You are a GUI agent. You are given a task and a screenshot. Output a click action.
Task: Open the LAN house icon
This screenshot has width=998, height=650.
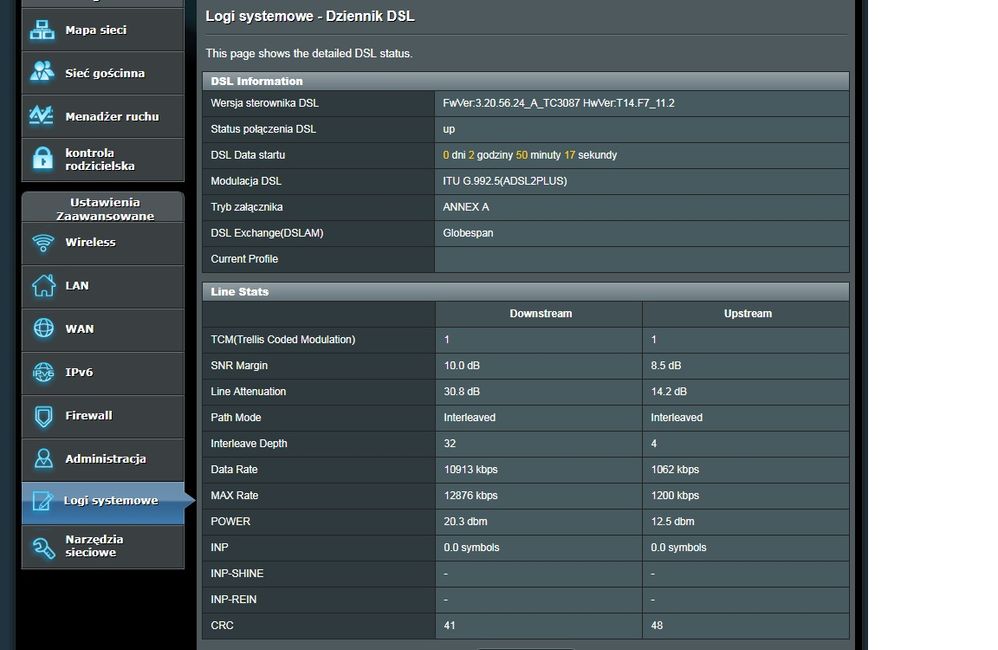click(x=43, y=285)
